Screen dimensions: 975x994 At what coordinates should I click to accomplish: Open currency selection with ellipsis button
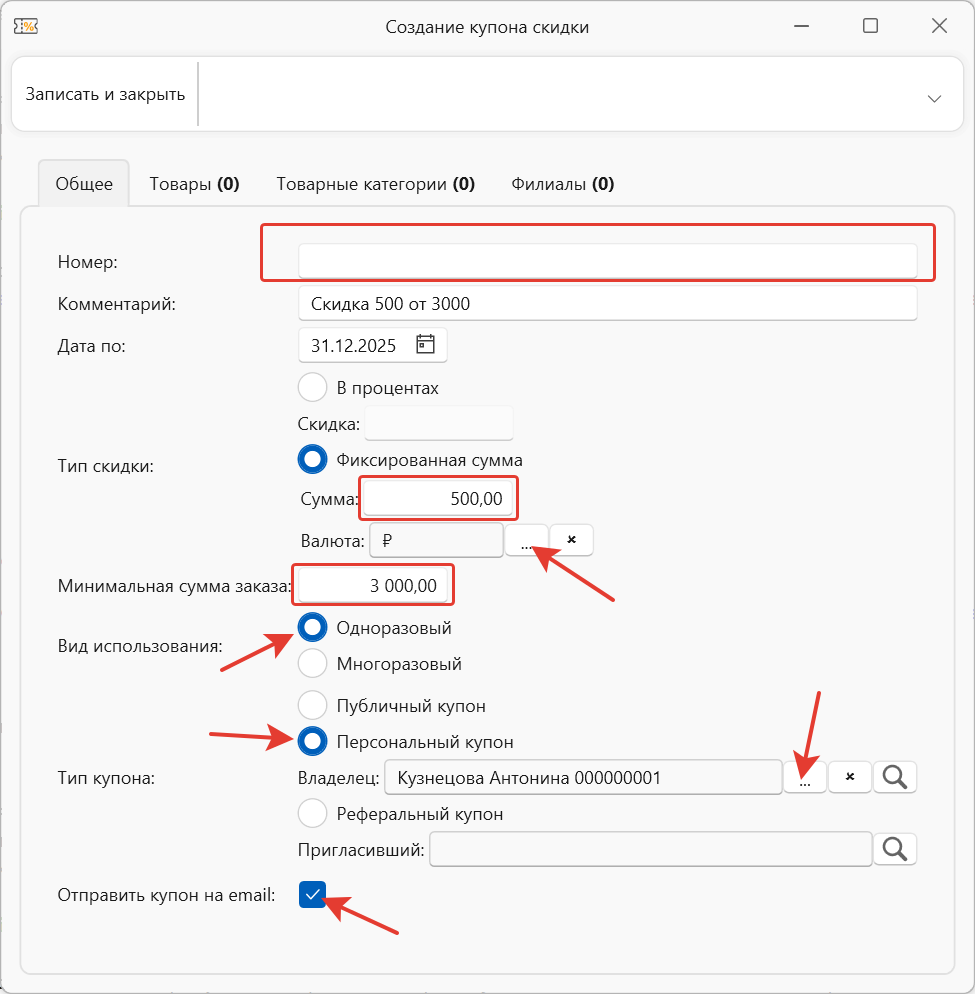526,540
